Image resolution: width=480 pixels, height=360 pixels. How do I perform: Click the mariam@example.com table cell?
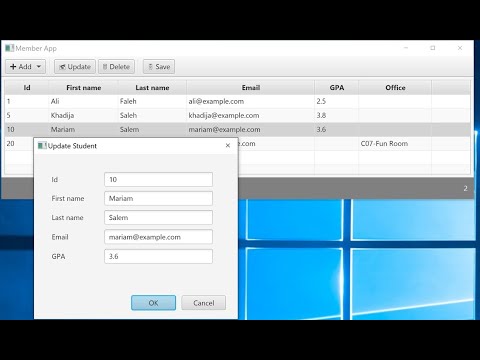(x=250, y=129)
